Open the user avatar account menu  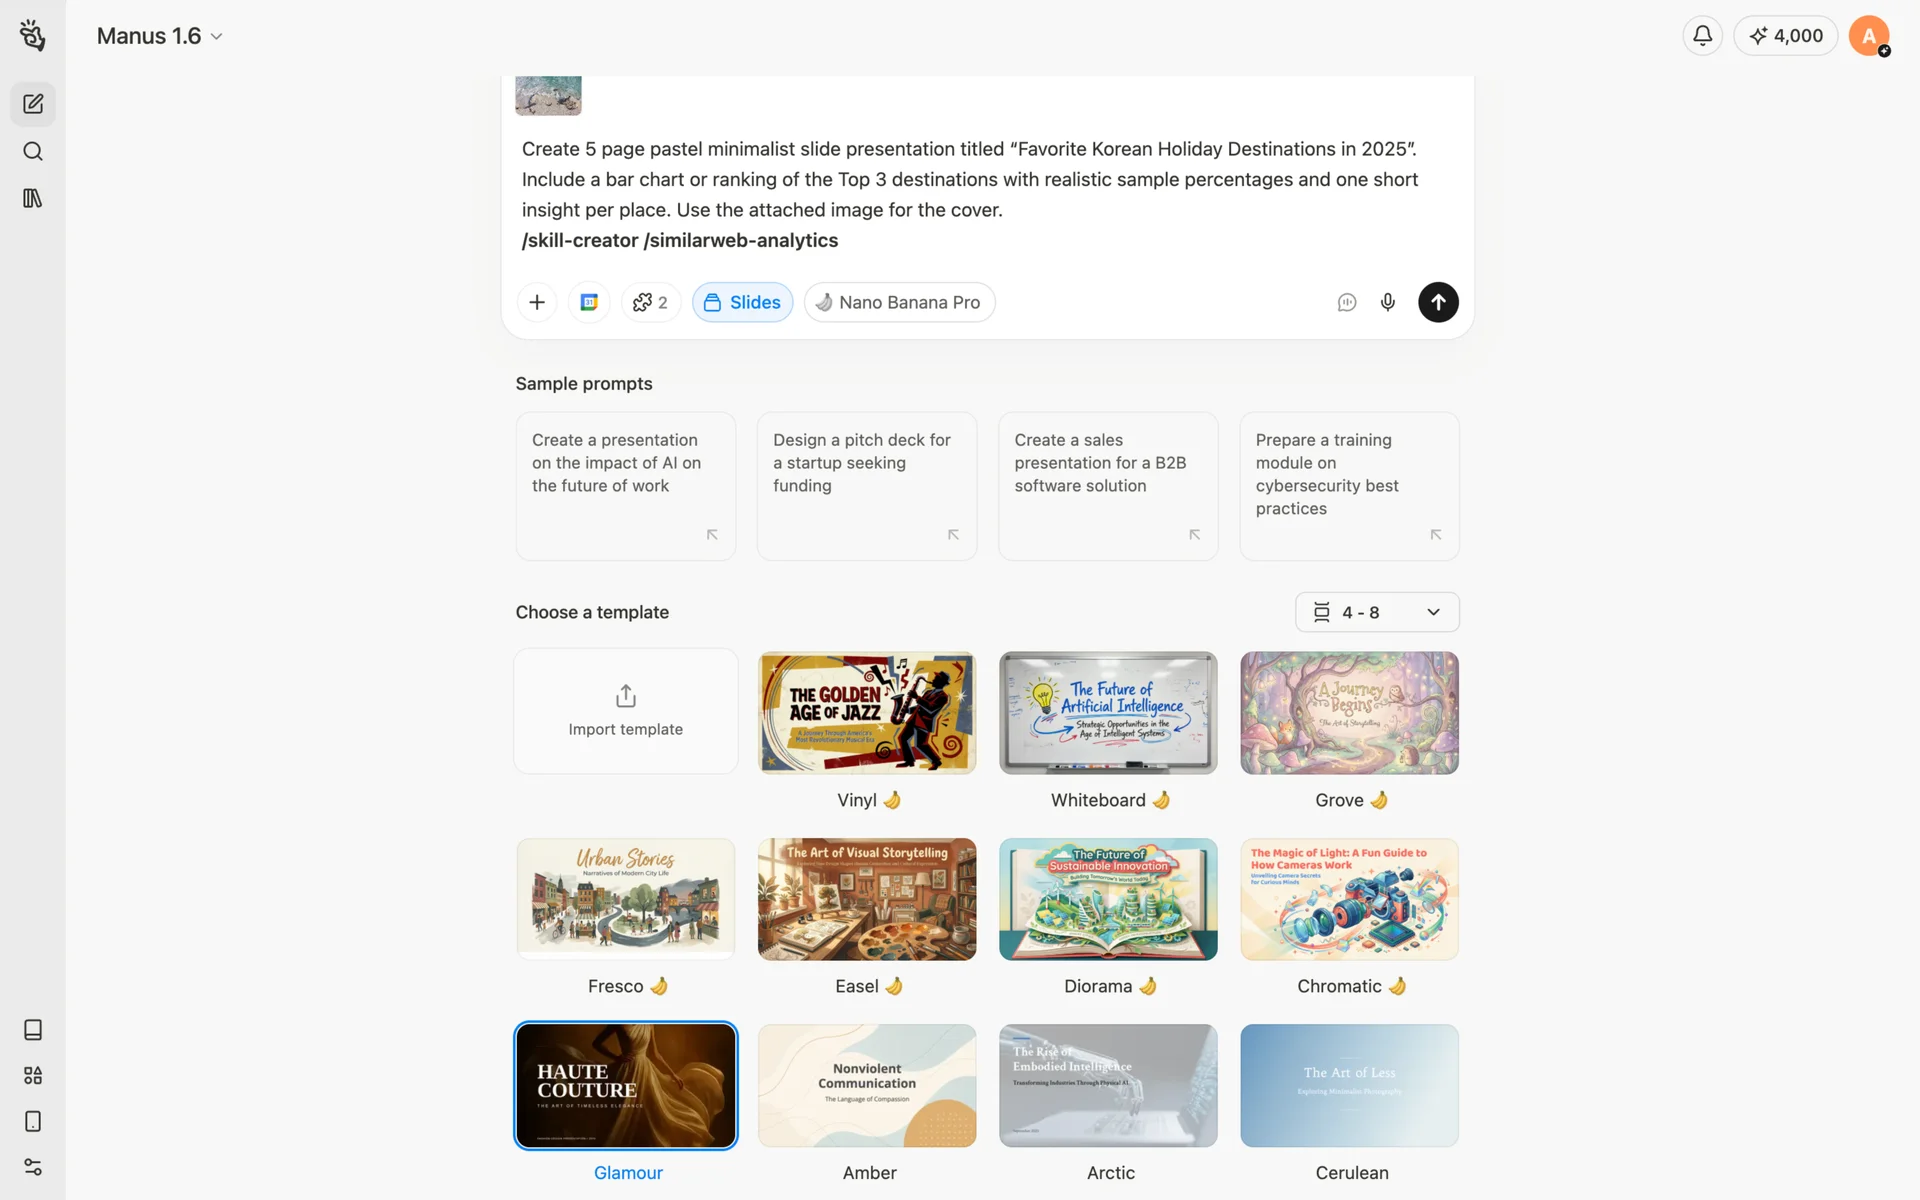(x=1868, y=36)
